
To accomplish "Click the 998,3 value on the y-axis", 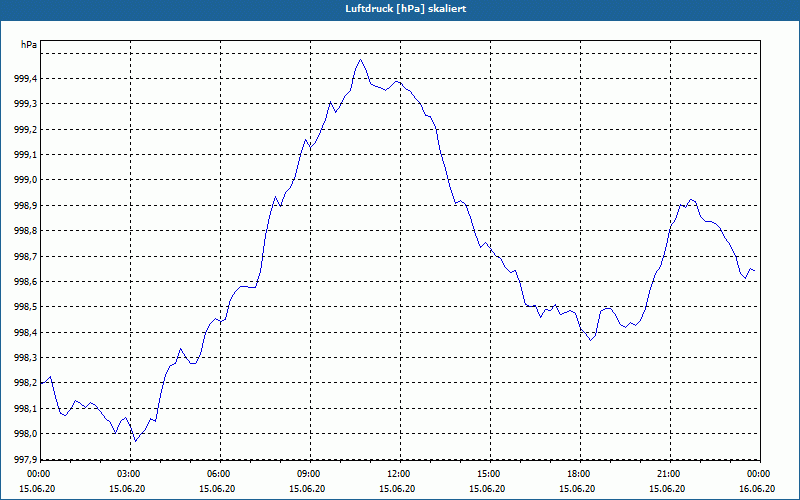I will (26, 358).
